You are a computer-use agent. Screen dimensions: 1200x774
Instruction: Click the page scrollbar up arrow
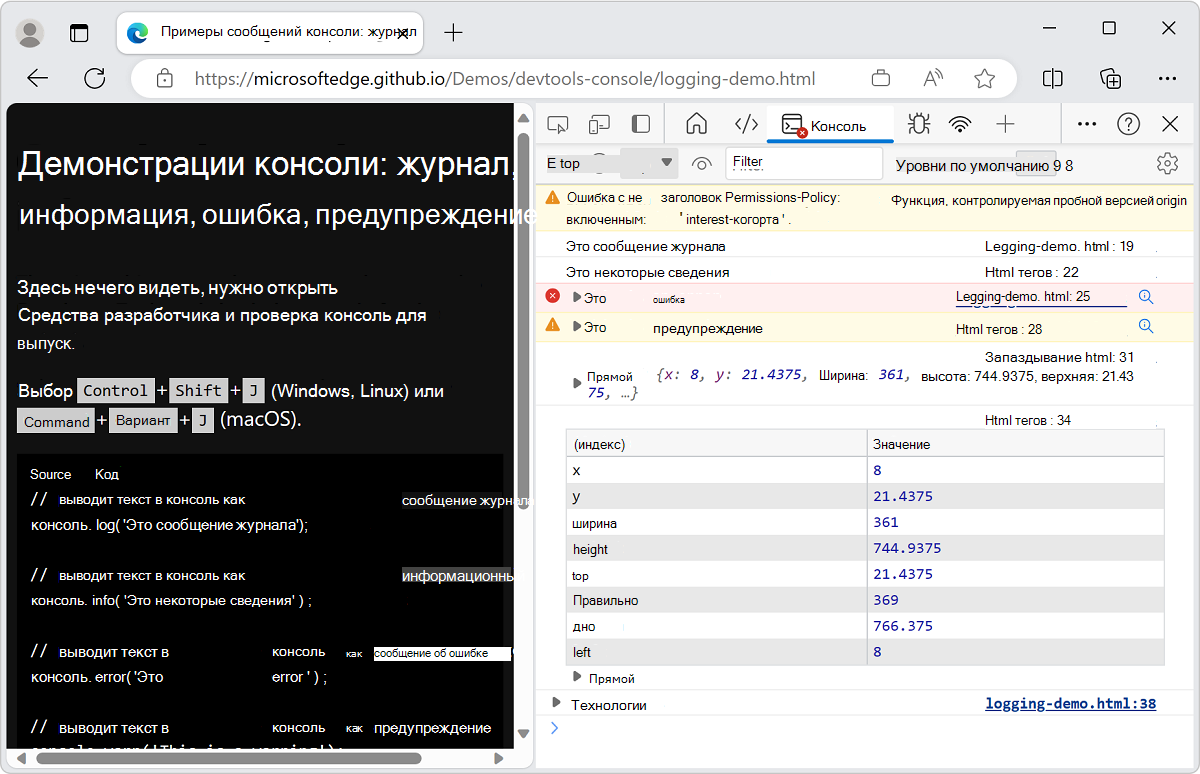coord(523,117)
